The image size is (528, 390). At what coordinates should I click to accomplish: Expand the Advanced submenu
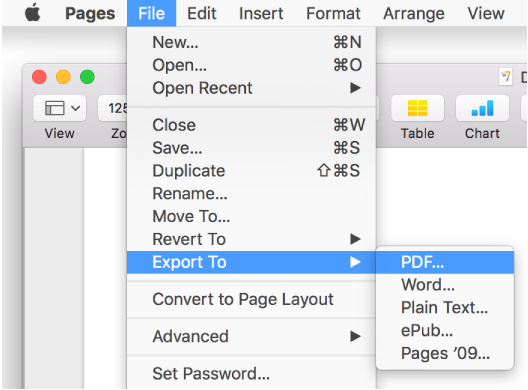click(x=251, y=336)
